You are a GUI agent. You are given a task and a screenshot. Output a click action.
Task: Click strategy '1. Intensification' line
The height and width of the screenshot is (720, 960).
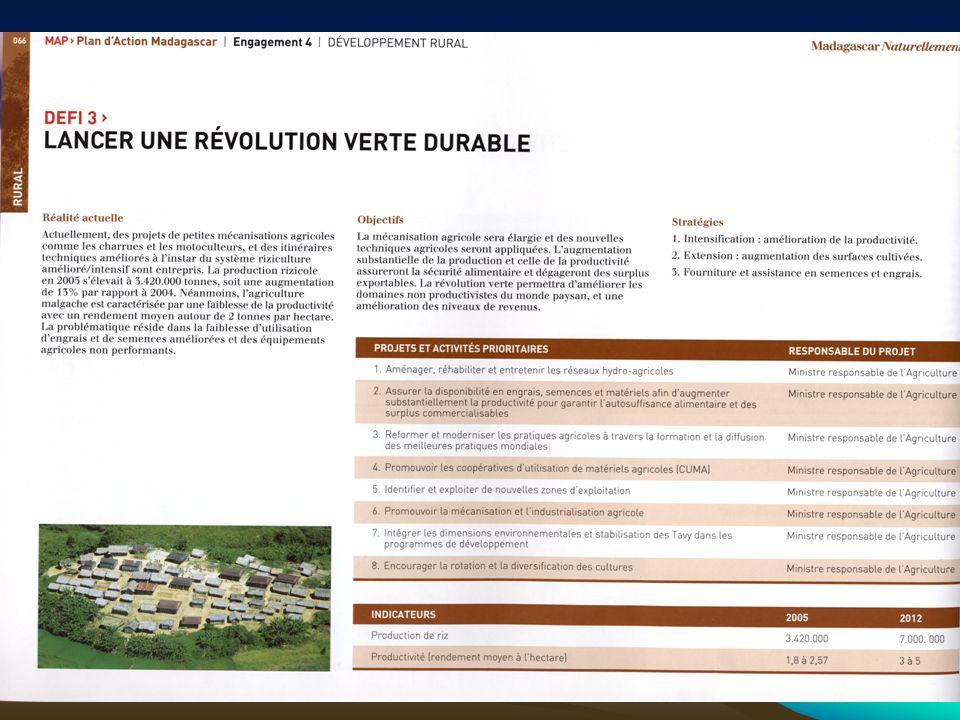[x=794, y=239]
